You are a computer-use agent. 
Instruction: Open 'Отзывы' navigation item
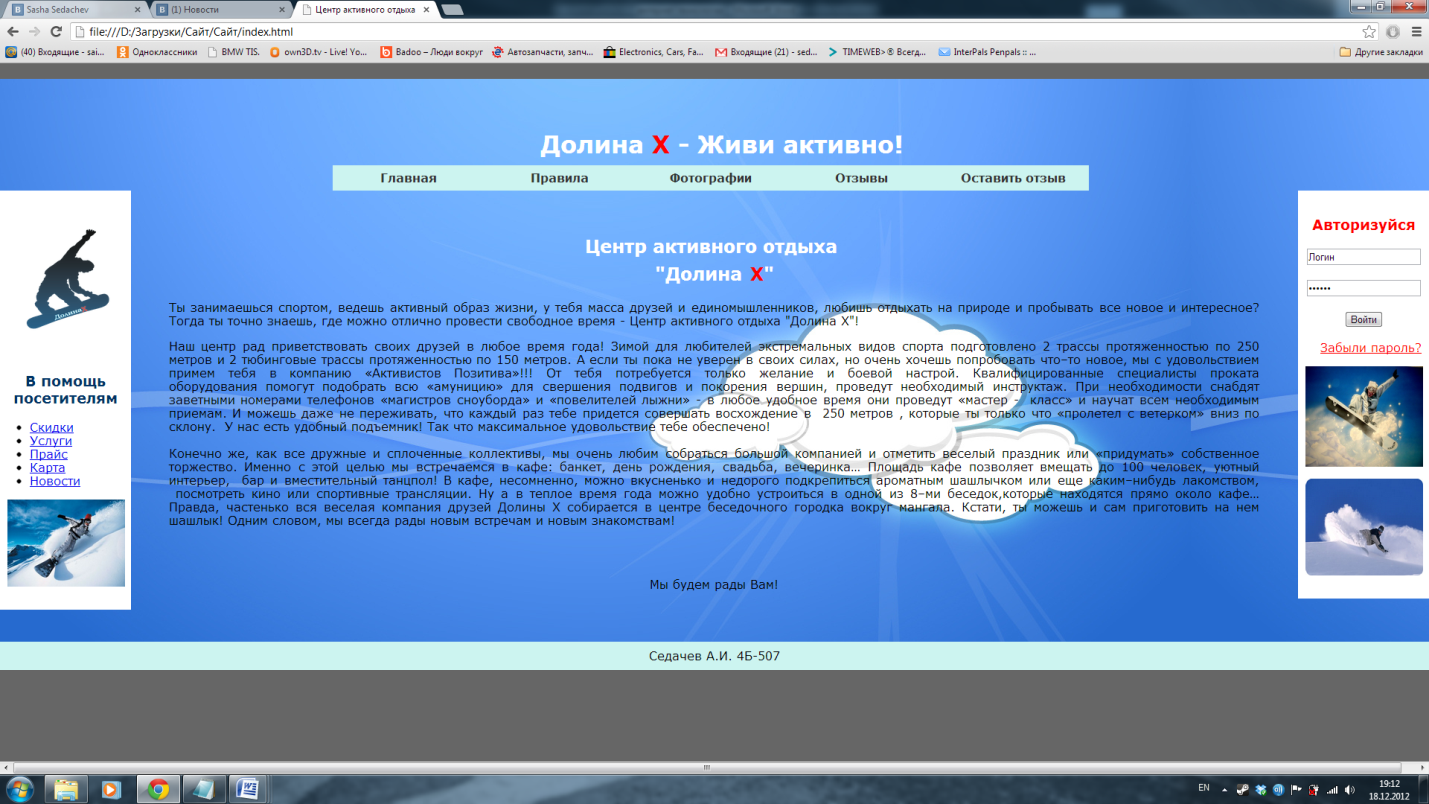pos(861,178)
